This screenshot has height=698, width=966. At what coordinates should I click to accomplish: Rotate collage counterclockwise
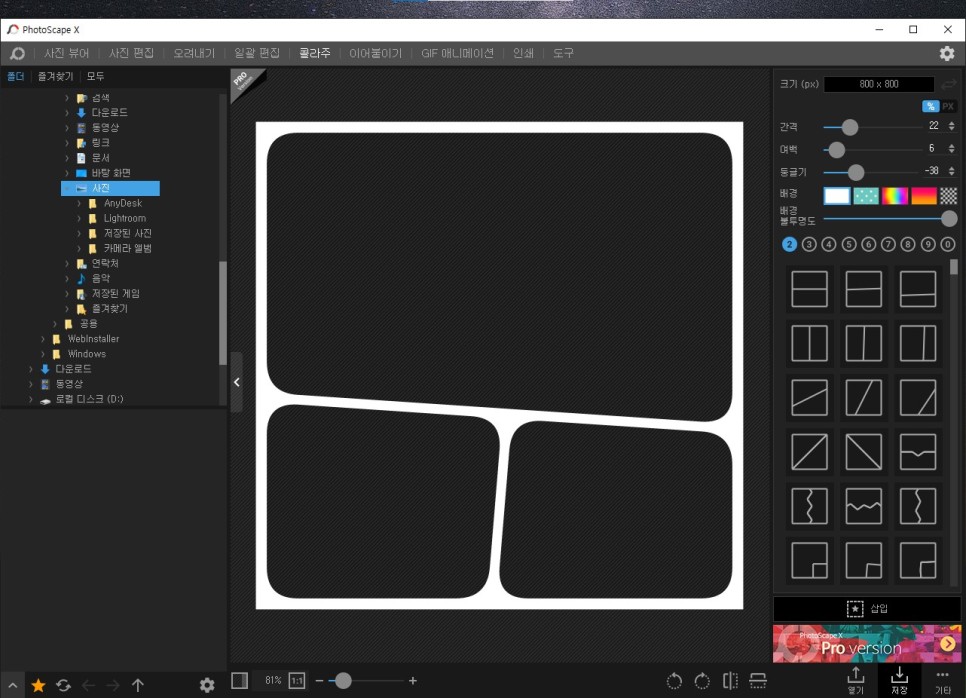pos(675,681)
